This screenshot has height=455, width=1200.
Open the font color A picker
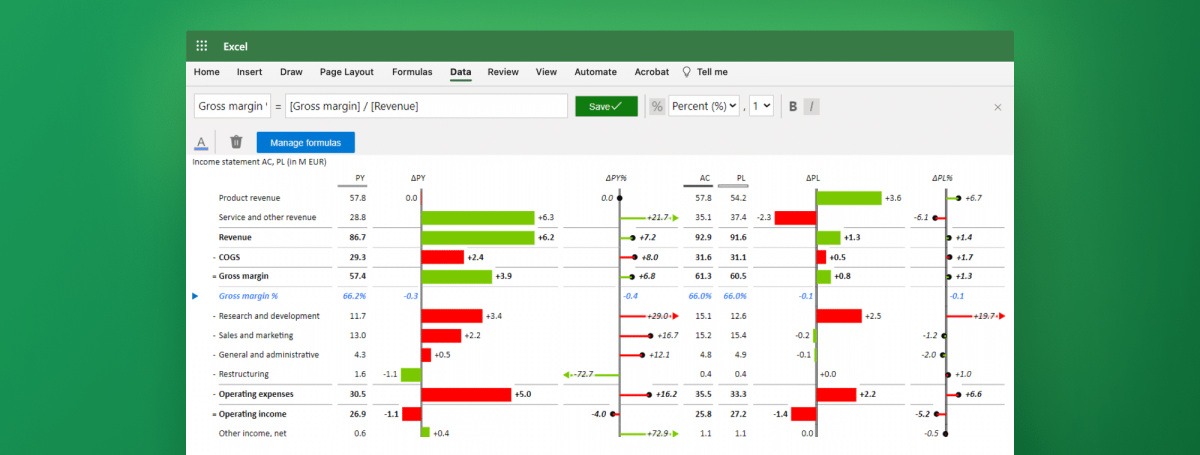click(201, 142)
